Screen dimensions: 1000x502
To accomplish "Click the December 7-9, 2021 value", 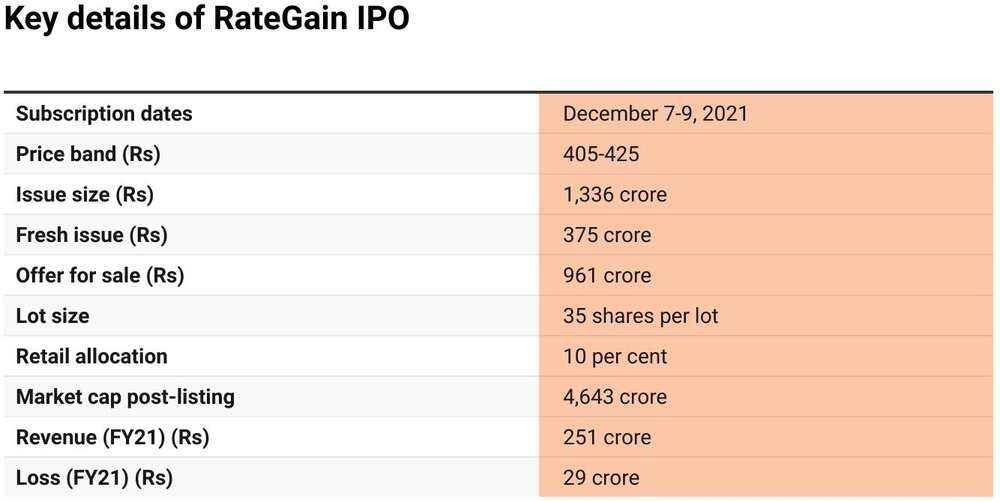I will pyautogui.click(x=655, y=114).
